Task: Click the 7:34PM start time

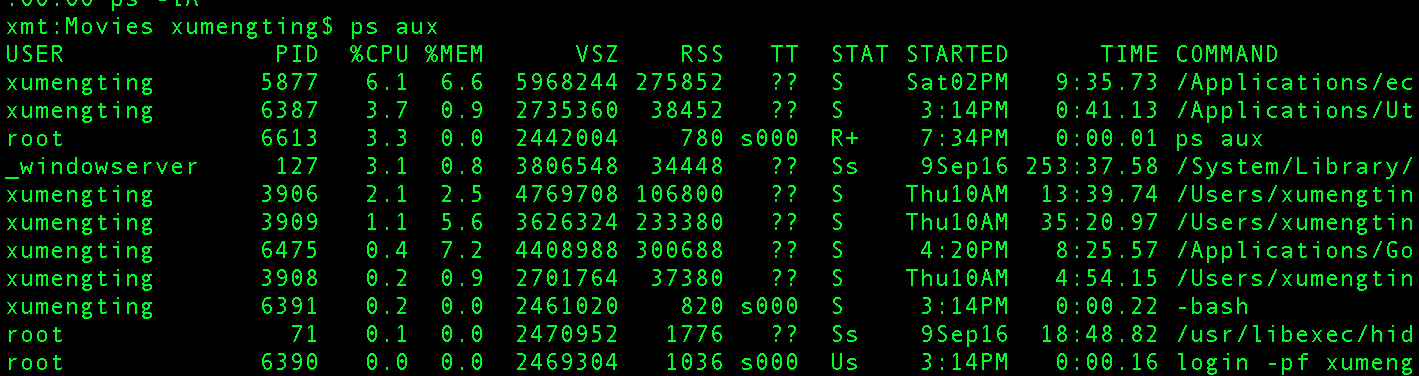Action: coord(964,138)
